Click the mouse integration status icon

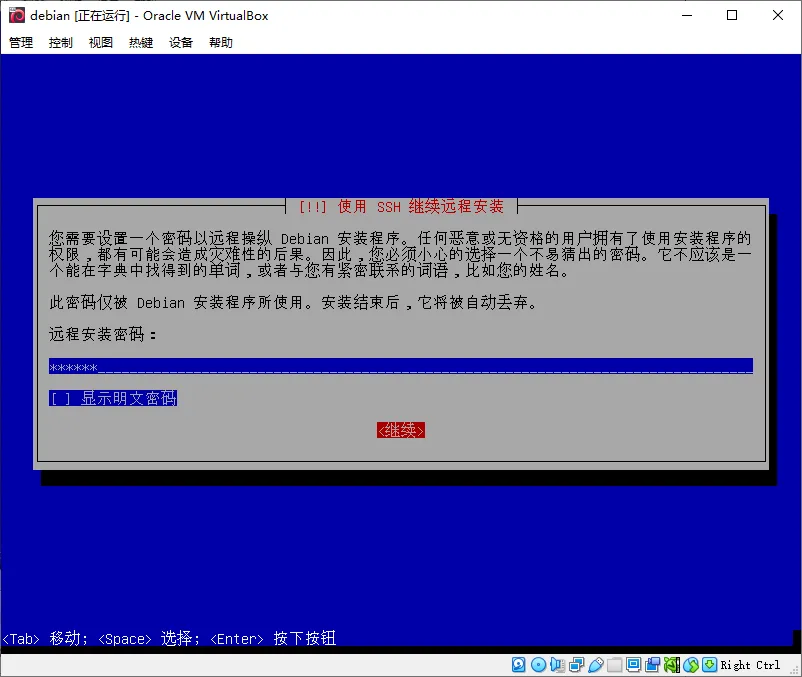click(690, 665)
